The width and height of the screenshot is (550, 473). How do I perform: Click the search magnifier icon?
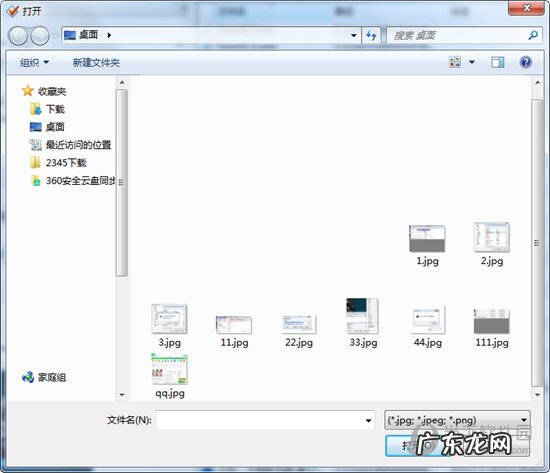533,35
